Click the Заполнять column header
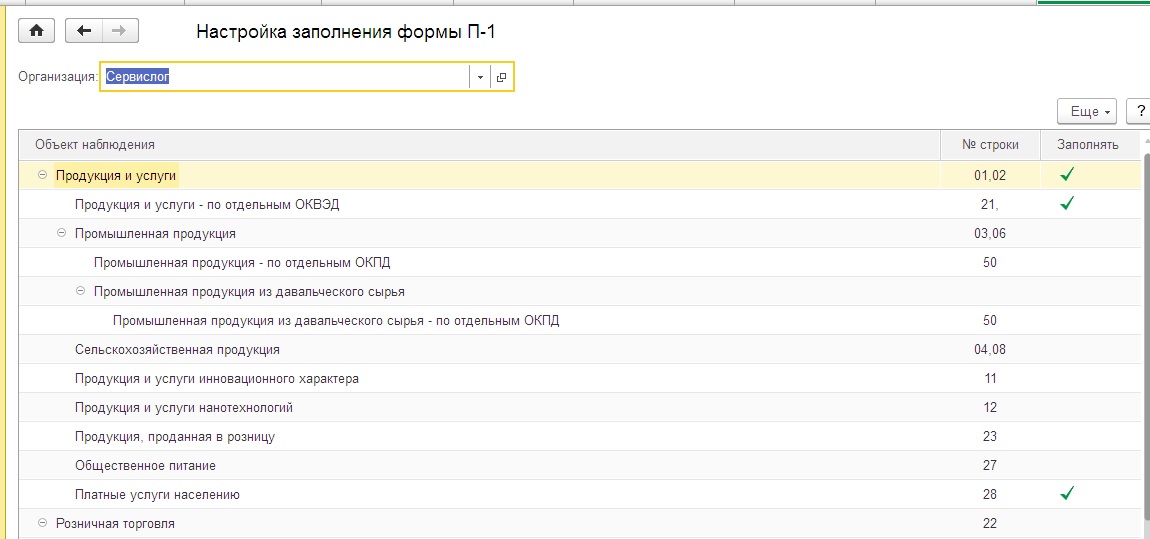 [1090, 145]
